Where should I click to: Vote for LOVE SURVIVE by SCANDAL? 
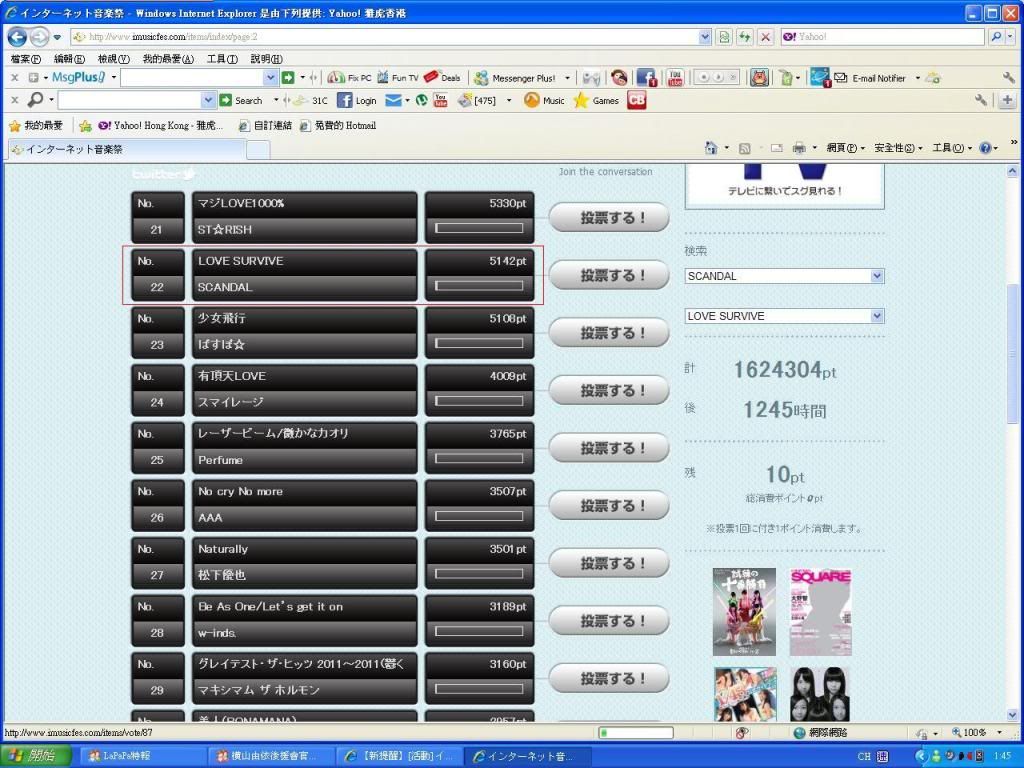click(609, 275)
